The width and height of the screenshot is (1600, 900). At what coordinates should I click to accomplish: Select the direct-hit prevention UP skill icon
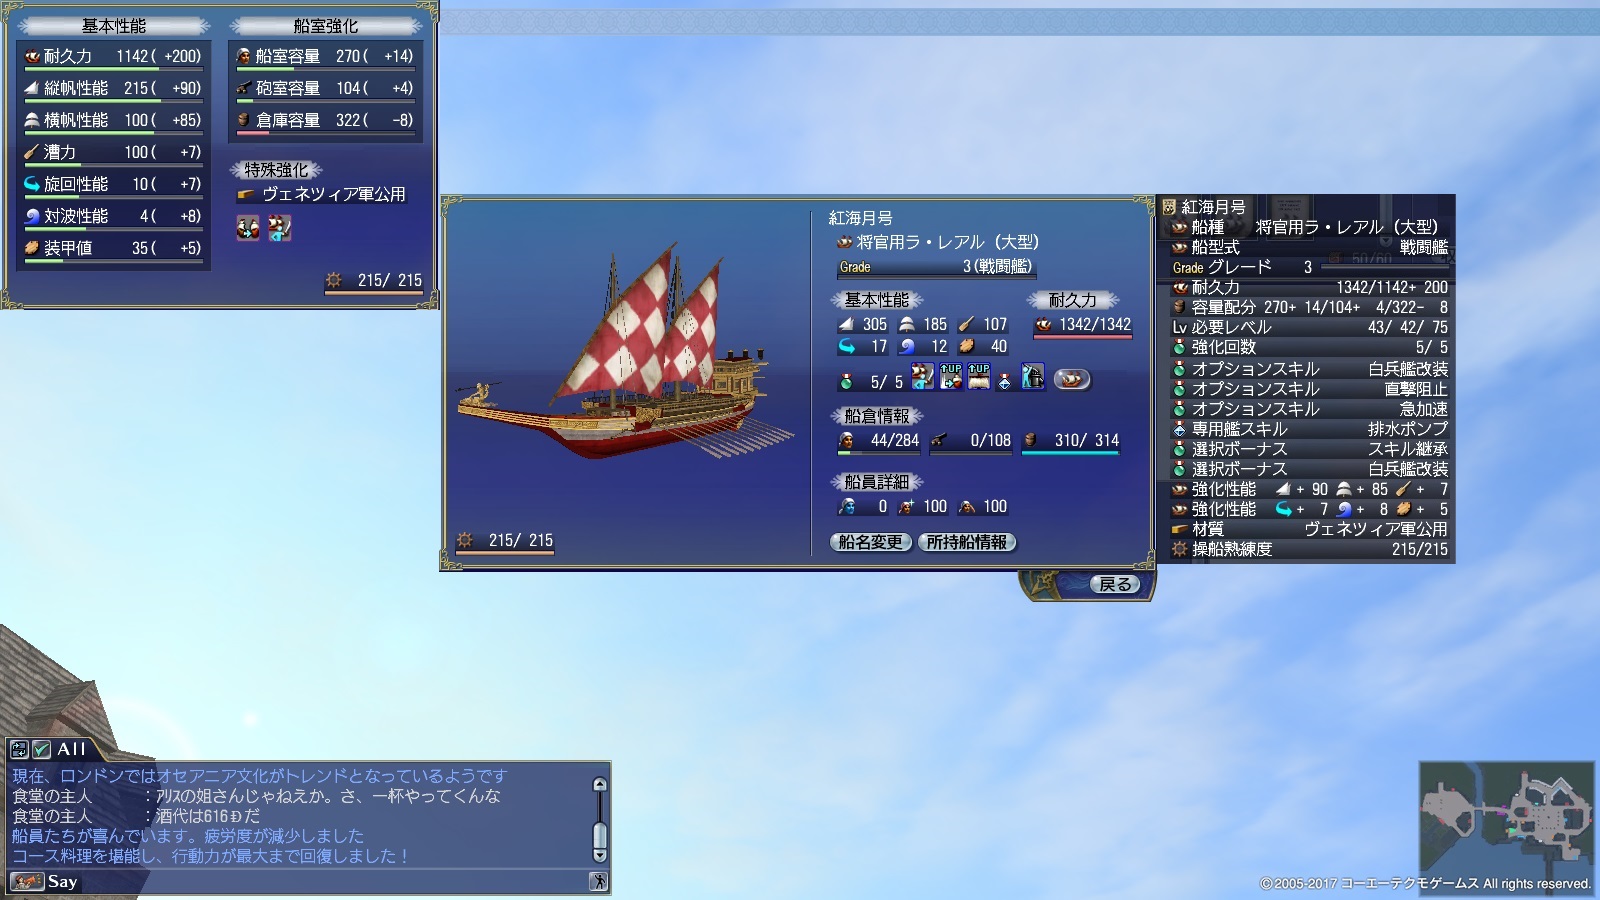951,377
